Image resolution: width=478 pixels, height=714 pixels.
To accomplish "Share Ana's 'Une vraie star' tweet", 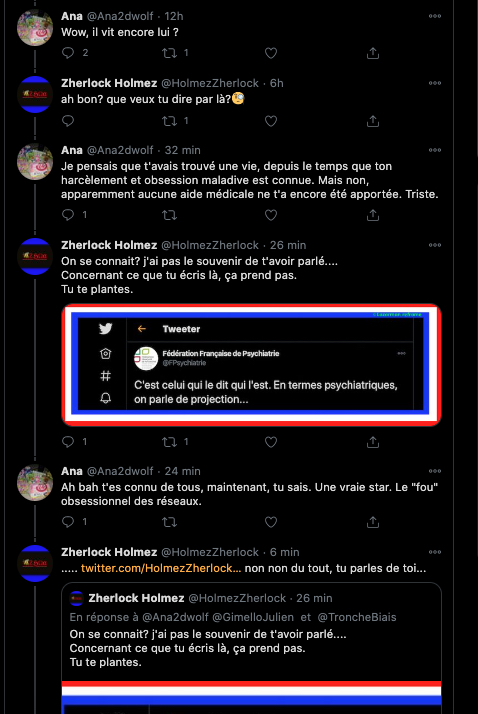I will 373,521.
